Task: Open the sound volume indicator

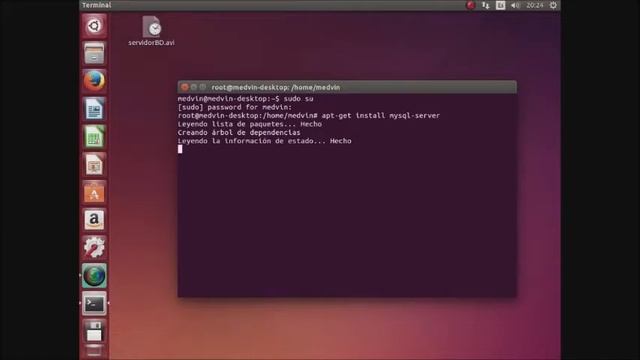Action: 515,5
